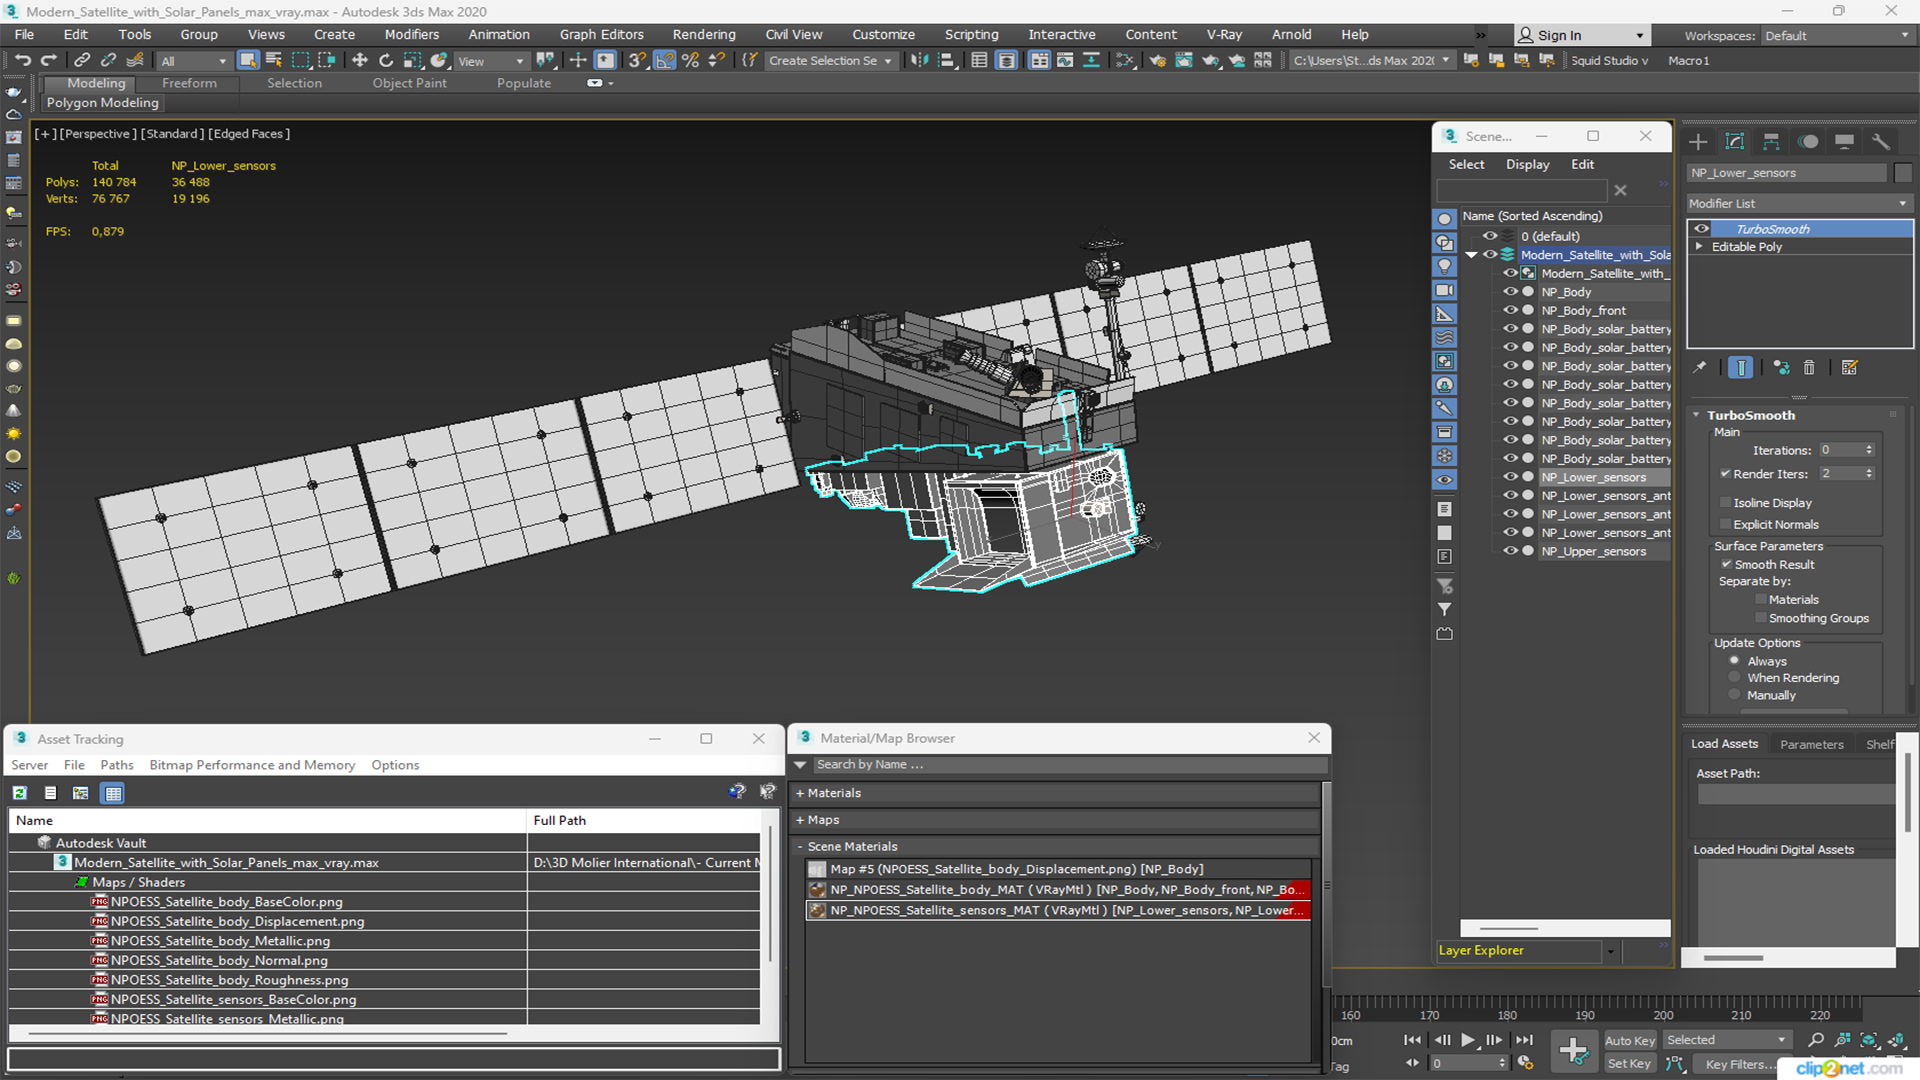Viewport: 1920px width, 1080px height.
Task: Open the selection filter All dropdown
Action: coord(194,61)
